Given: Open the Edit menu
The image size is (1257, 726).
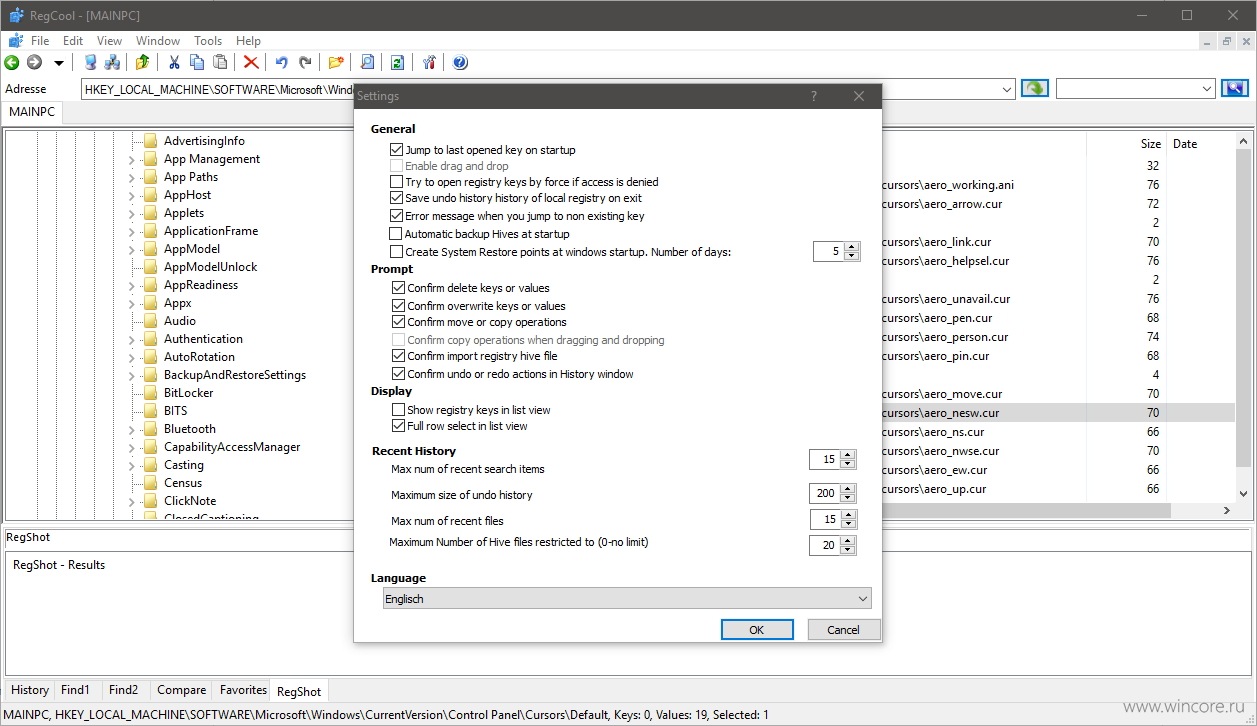Looking at the screenshot, I should (x=73, y=41).
